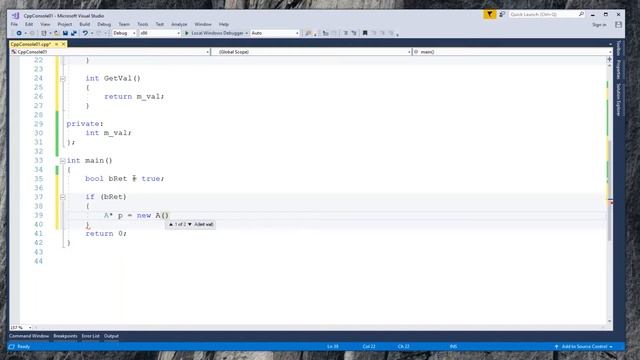Click the editor vertical scrollbar
The image size is (640, 360).
(609, 192)
